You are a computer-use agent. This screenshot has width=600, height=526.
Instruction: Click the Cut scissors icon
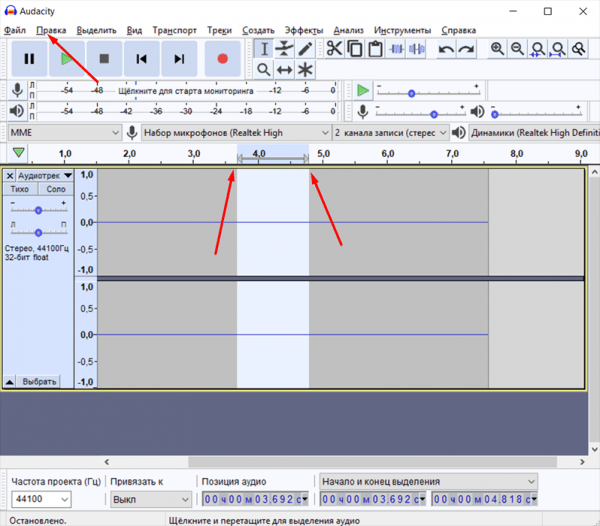point(334,49)
